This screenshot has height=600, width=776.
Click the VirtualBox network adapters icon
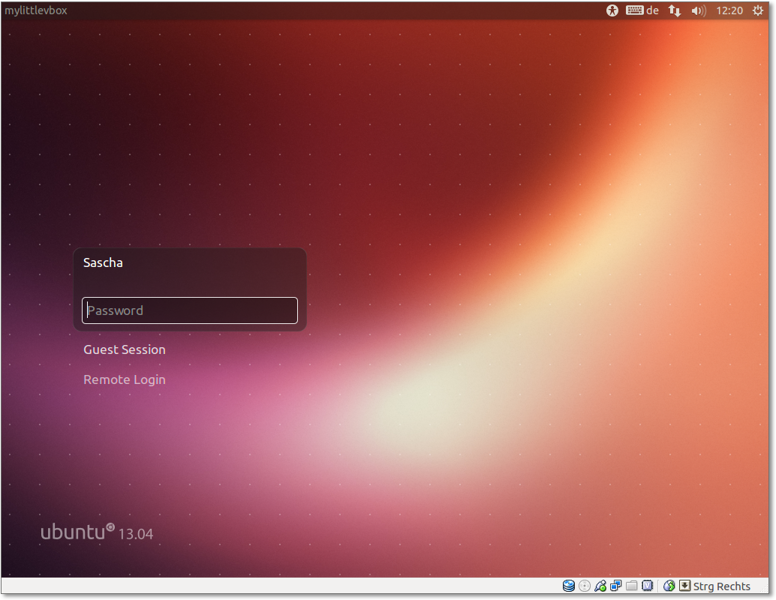pyautogui.click(x=616, y=587)
